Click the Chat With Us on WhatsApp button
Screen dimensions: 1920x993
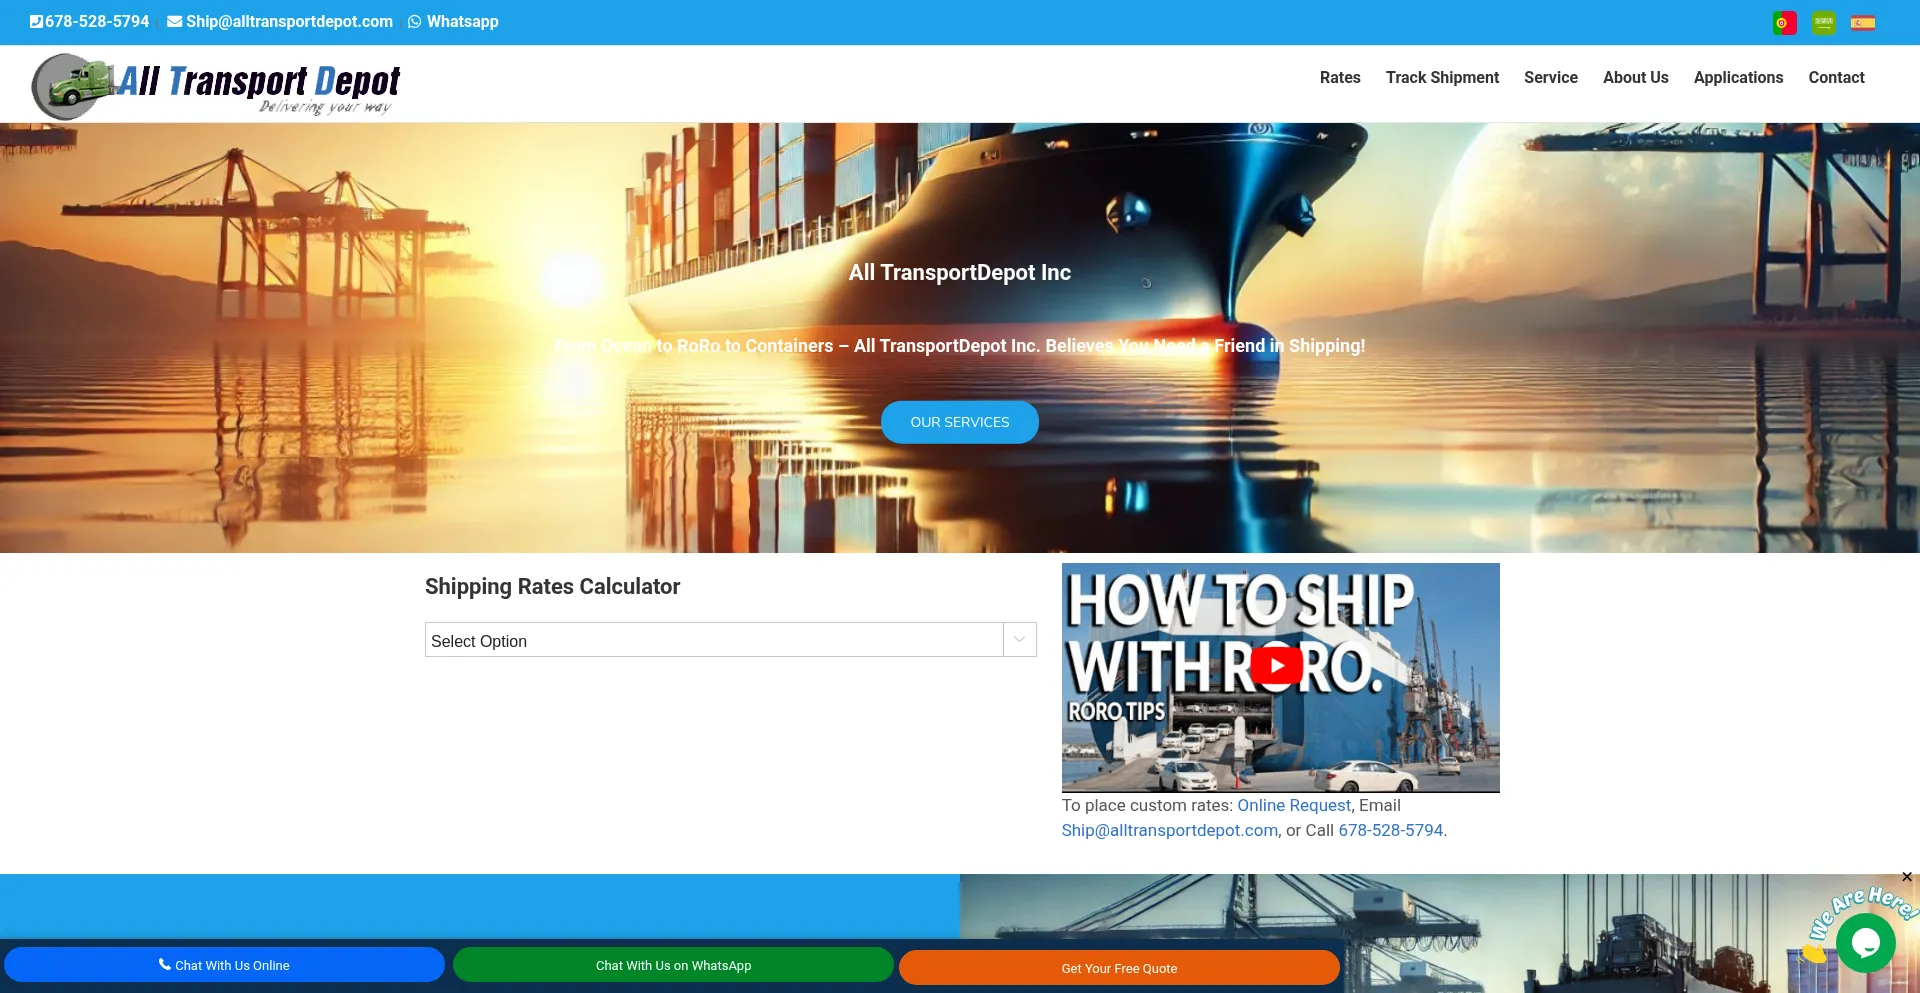click(673, 965)
